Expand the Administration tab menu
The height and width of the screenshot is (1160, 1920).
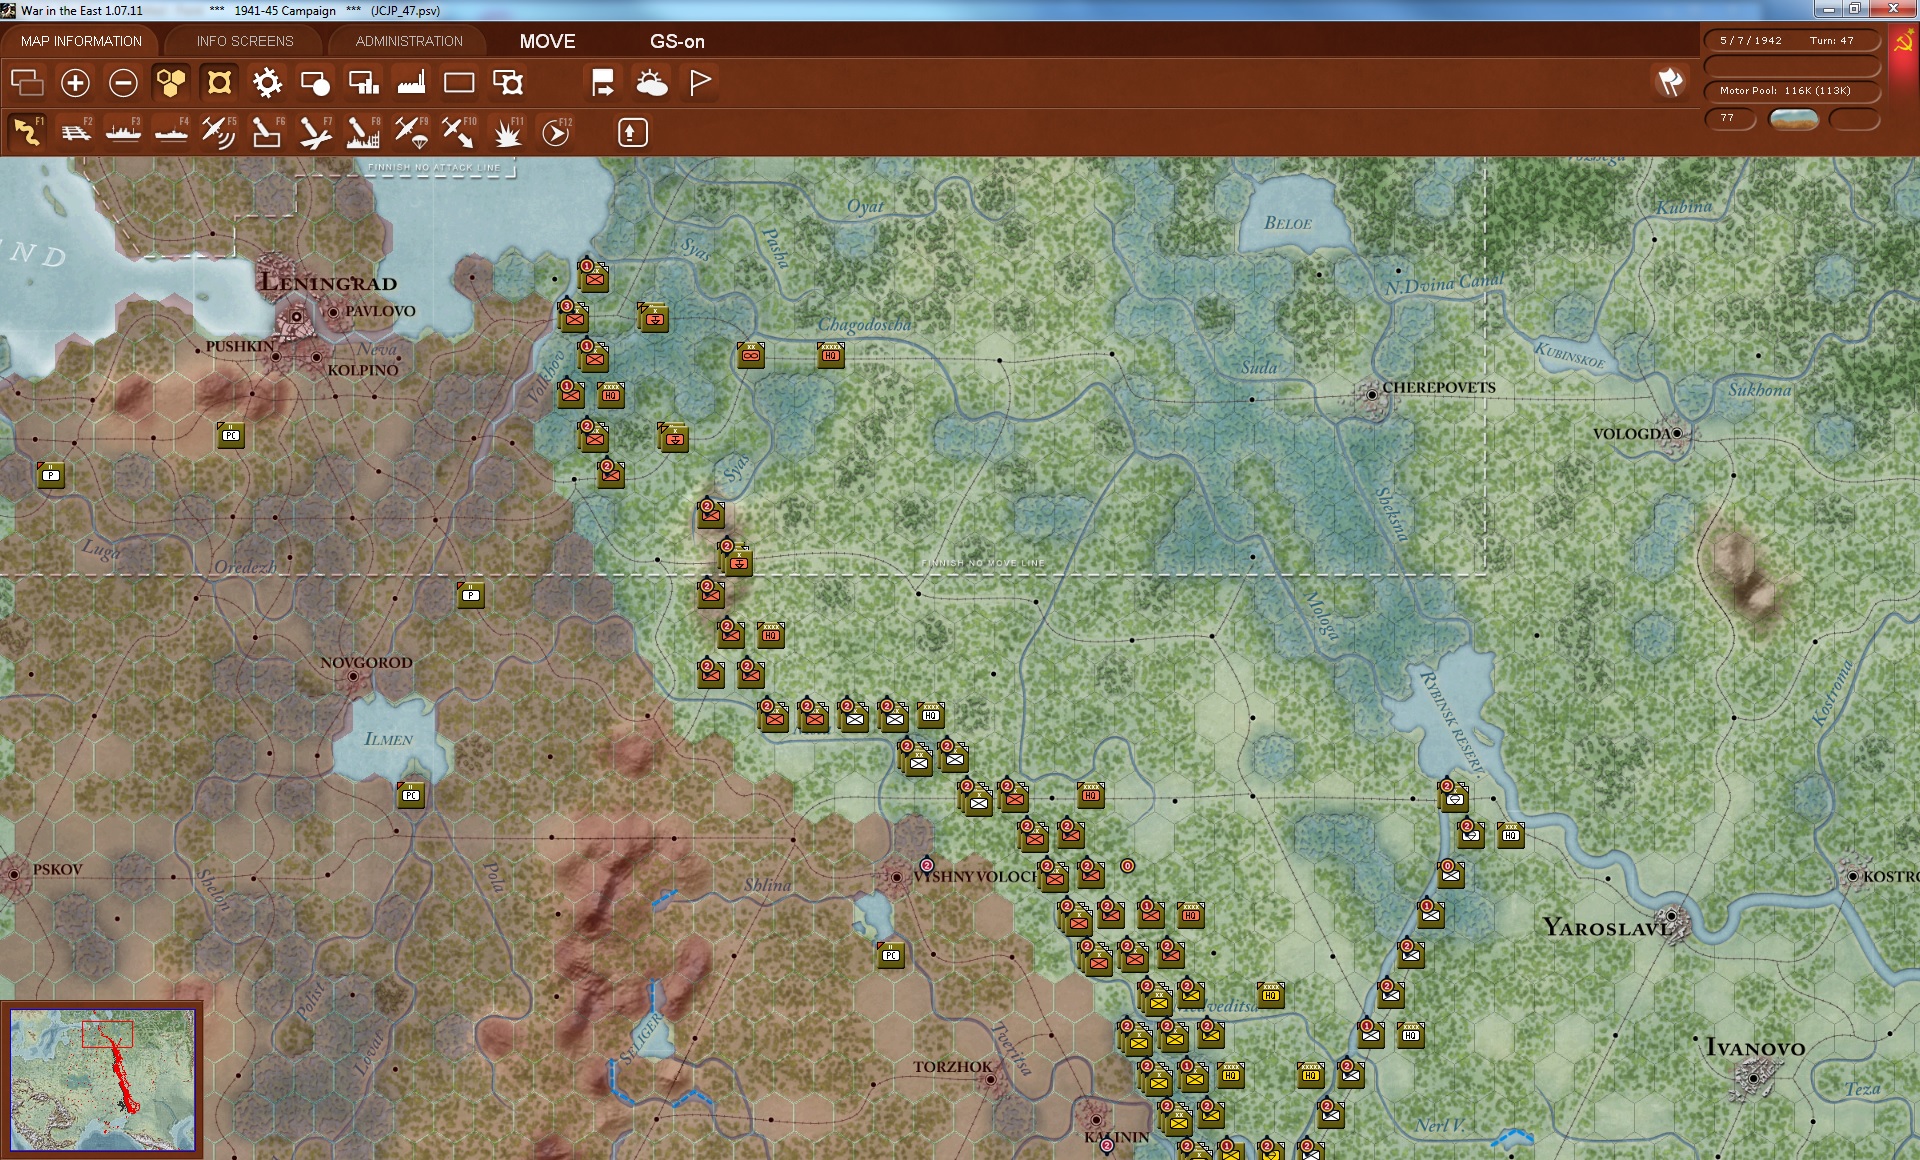click(x=409, y=41)
